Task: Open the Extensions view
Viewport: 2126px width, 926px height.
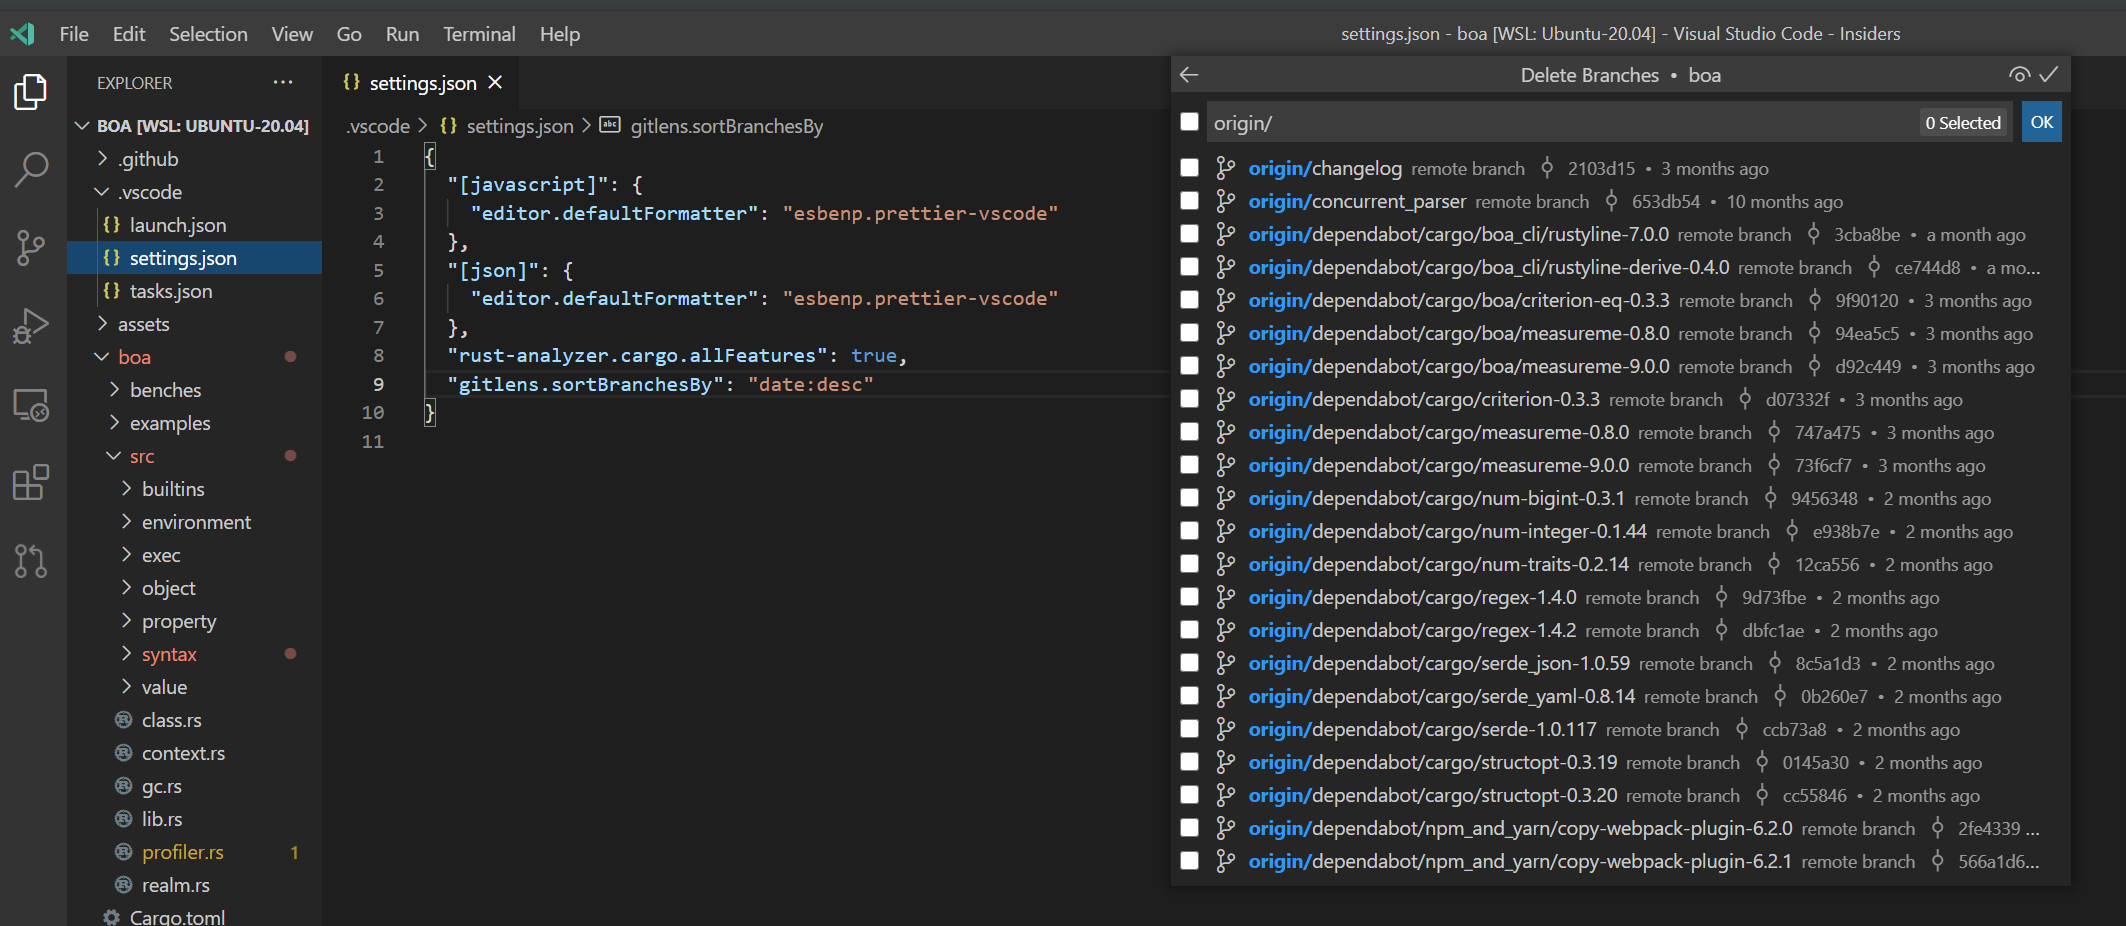Action: (31, 482)
